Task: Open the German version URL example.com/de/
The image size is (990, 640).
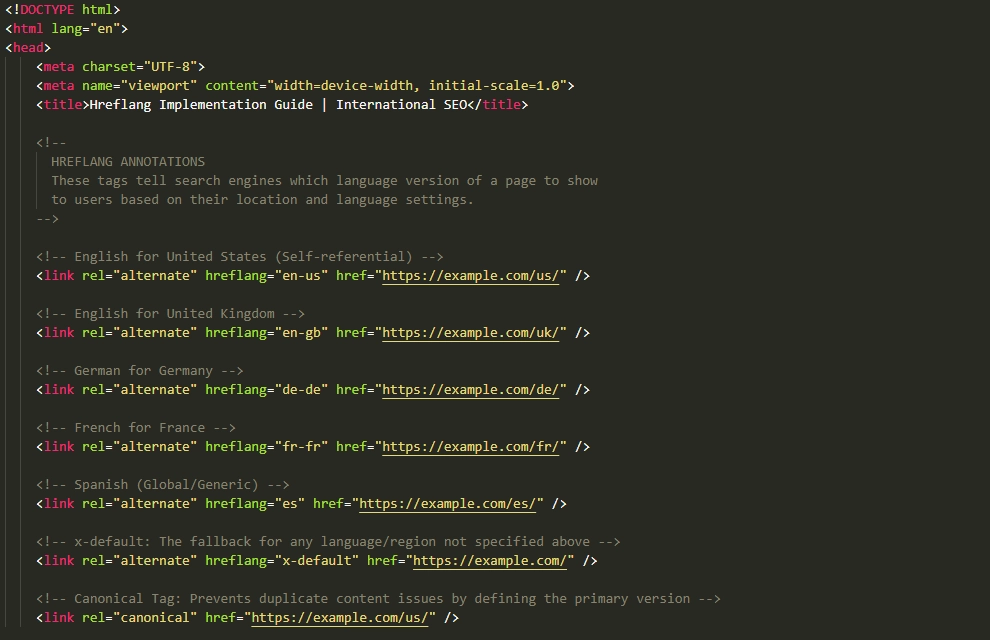Action: 472,389
